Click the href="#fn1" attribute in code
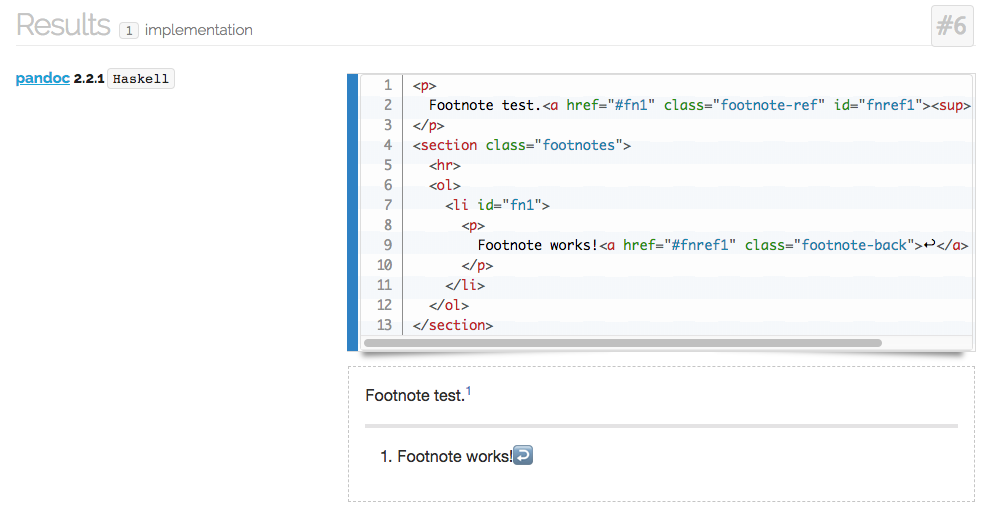The height and width of the screenshot is (512, 990). click(610, 105)
